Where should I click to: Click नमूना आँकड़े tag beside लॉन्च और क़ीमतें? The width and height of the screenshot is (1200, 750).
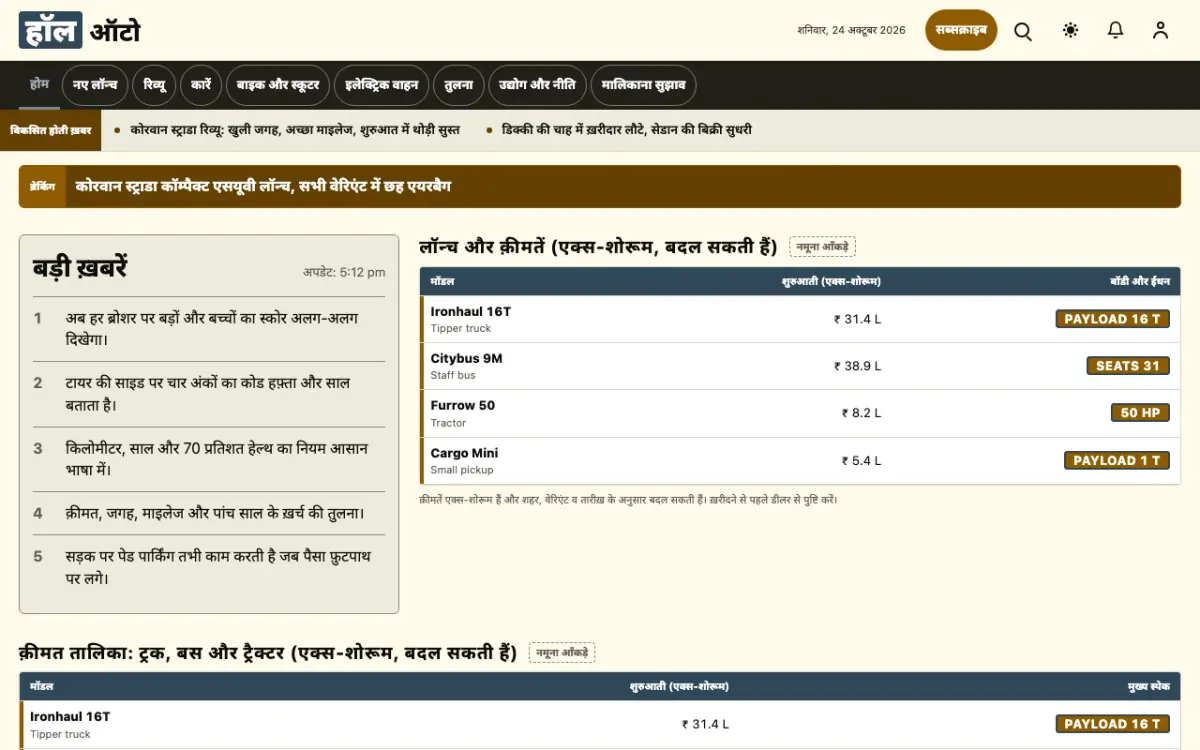point(823,246)
